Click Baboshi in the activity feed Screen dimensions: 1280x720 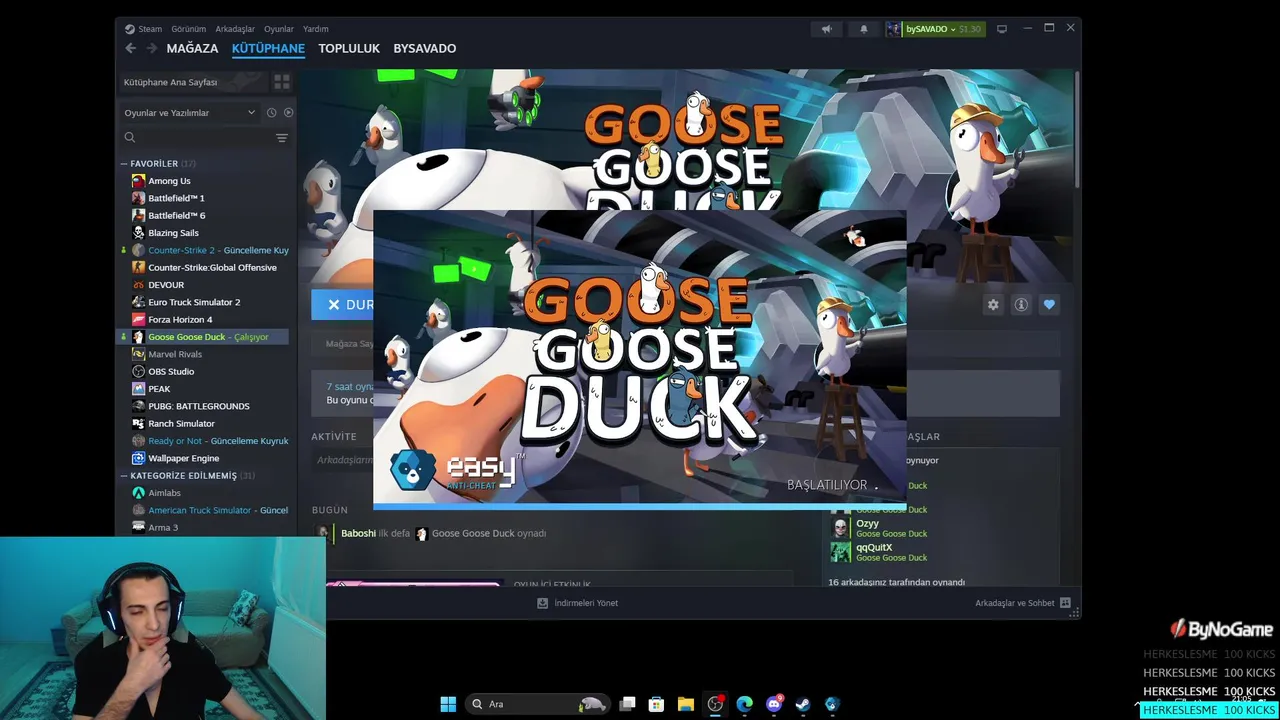click(x=358, y=533)
